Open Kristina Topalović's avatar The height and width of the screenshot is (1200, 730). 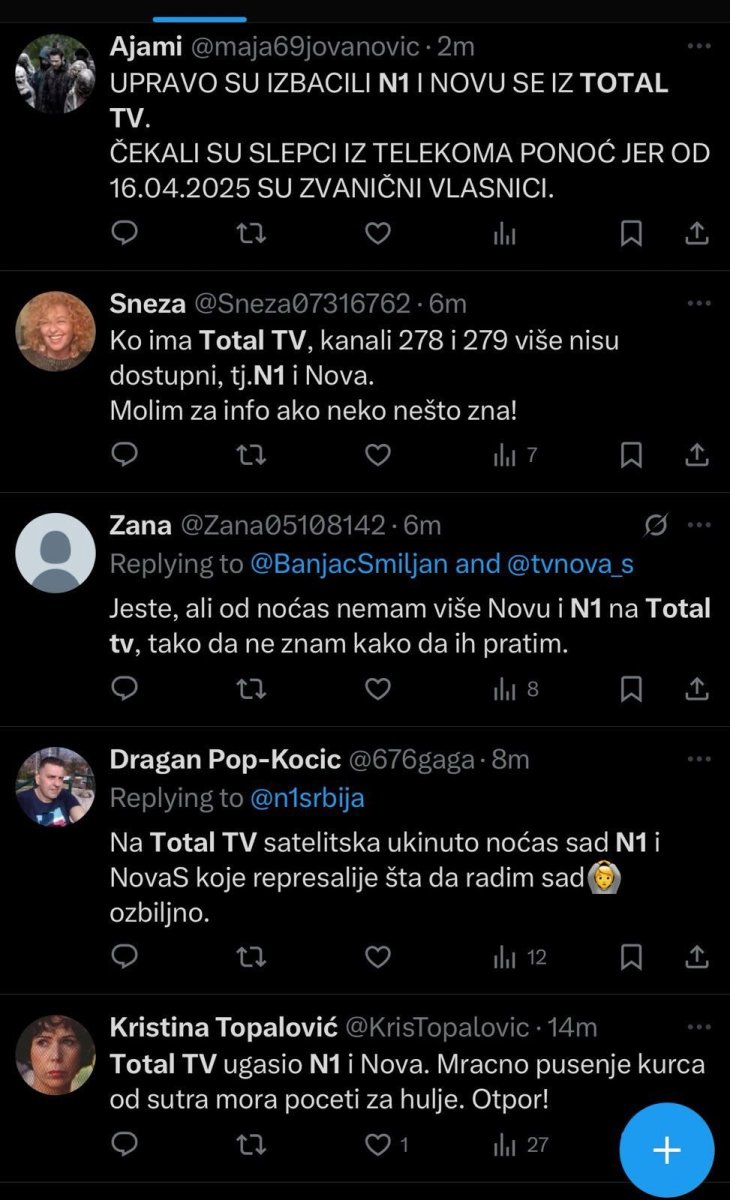point(55,1054)
